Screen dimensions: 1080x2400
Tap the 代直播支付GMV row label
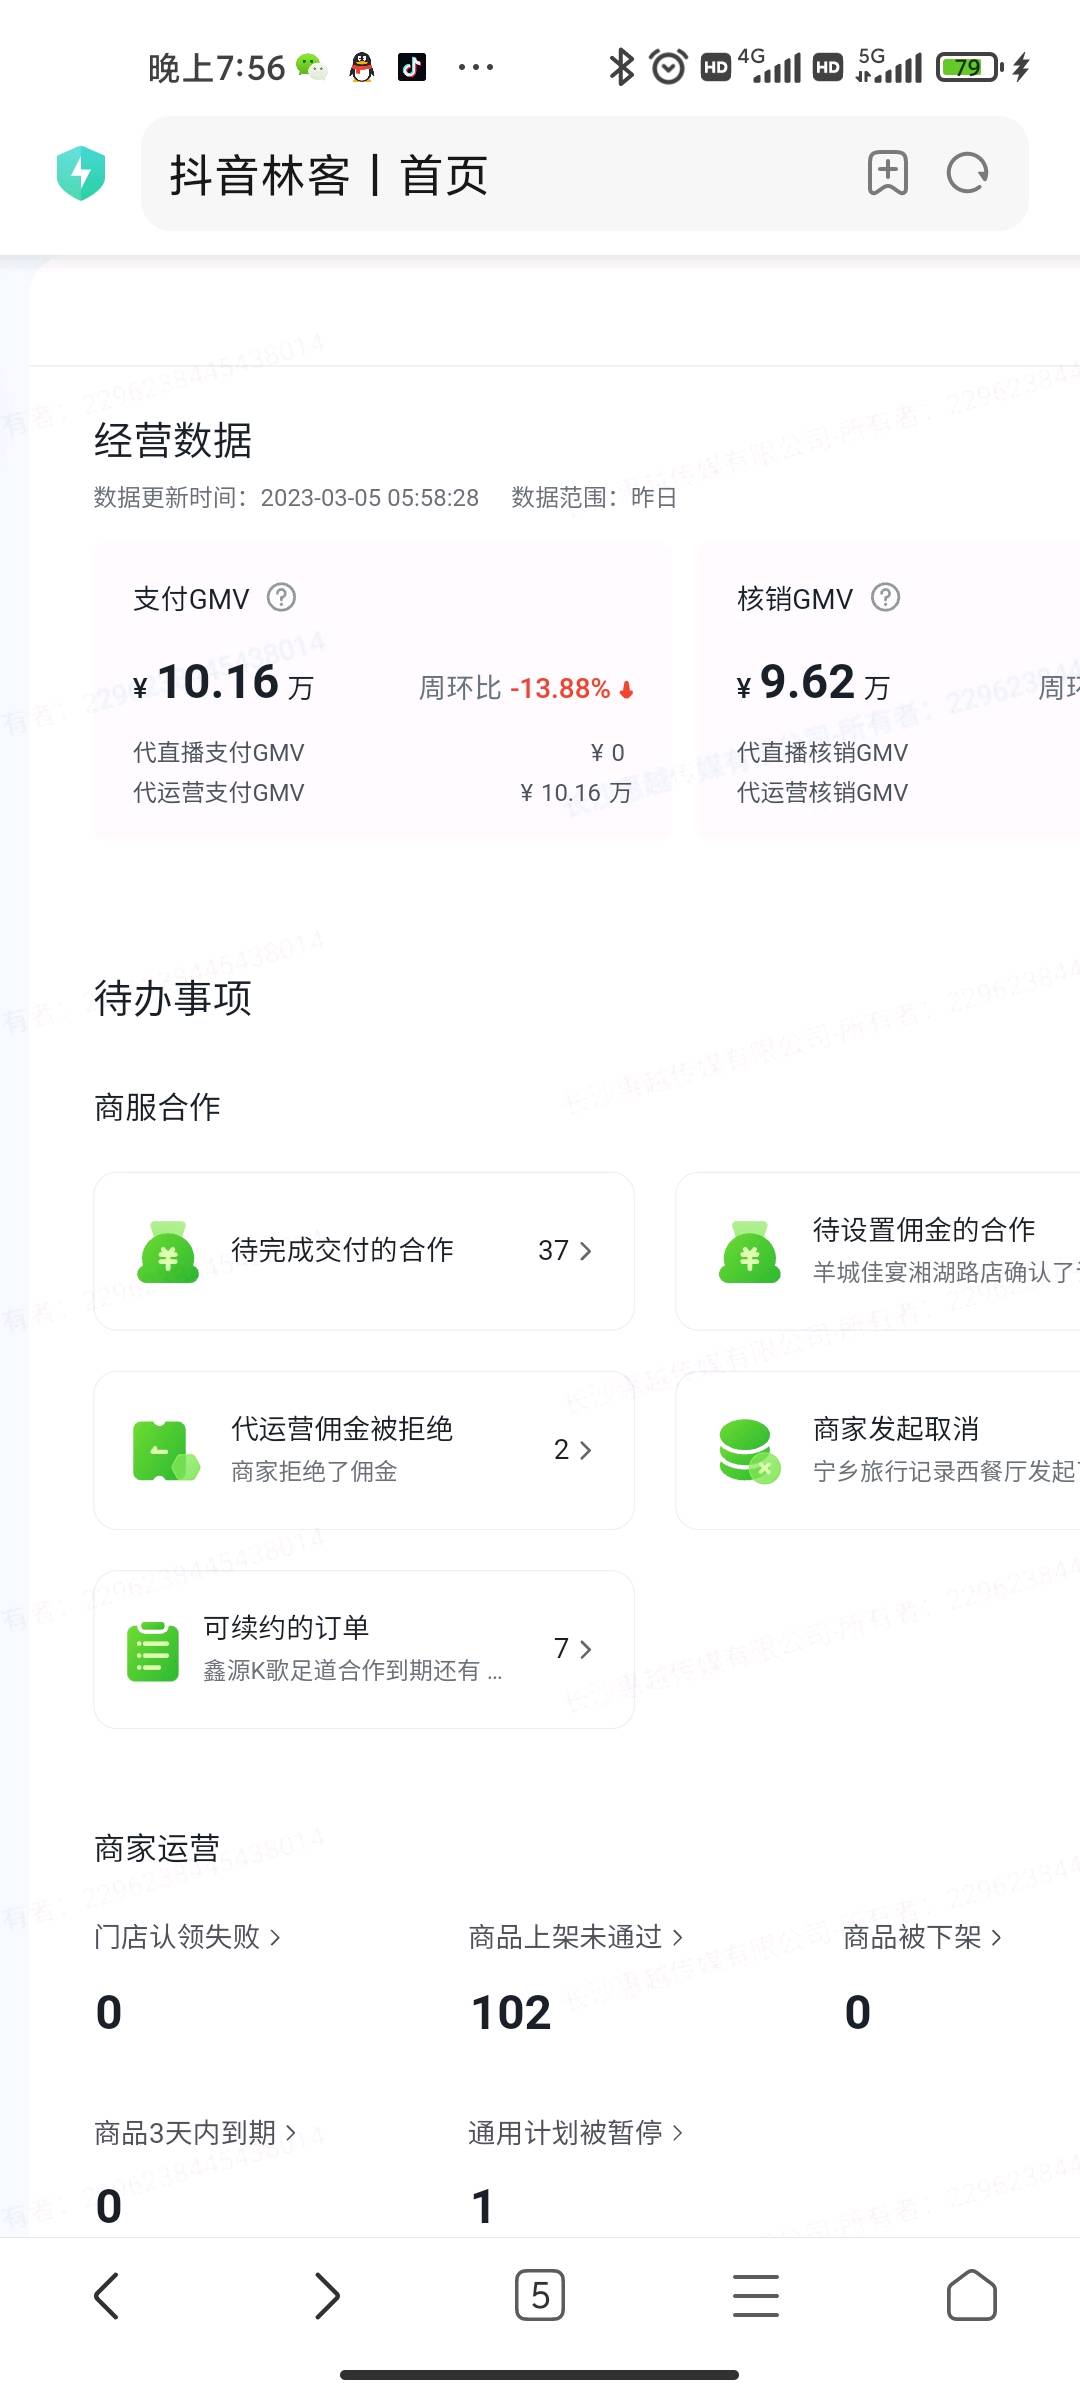coord(219,753)
